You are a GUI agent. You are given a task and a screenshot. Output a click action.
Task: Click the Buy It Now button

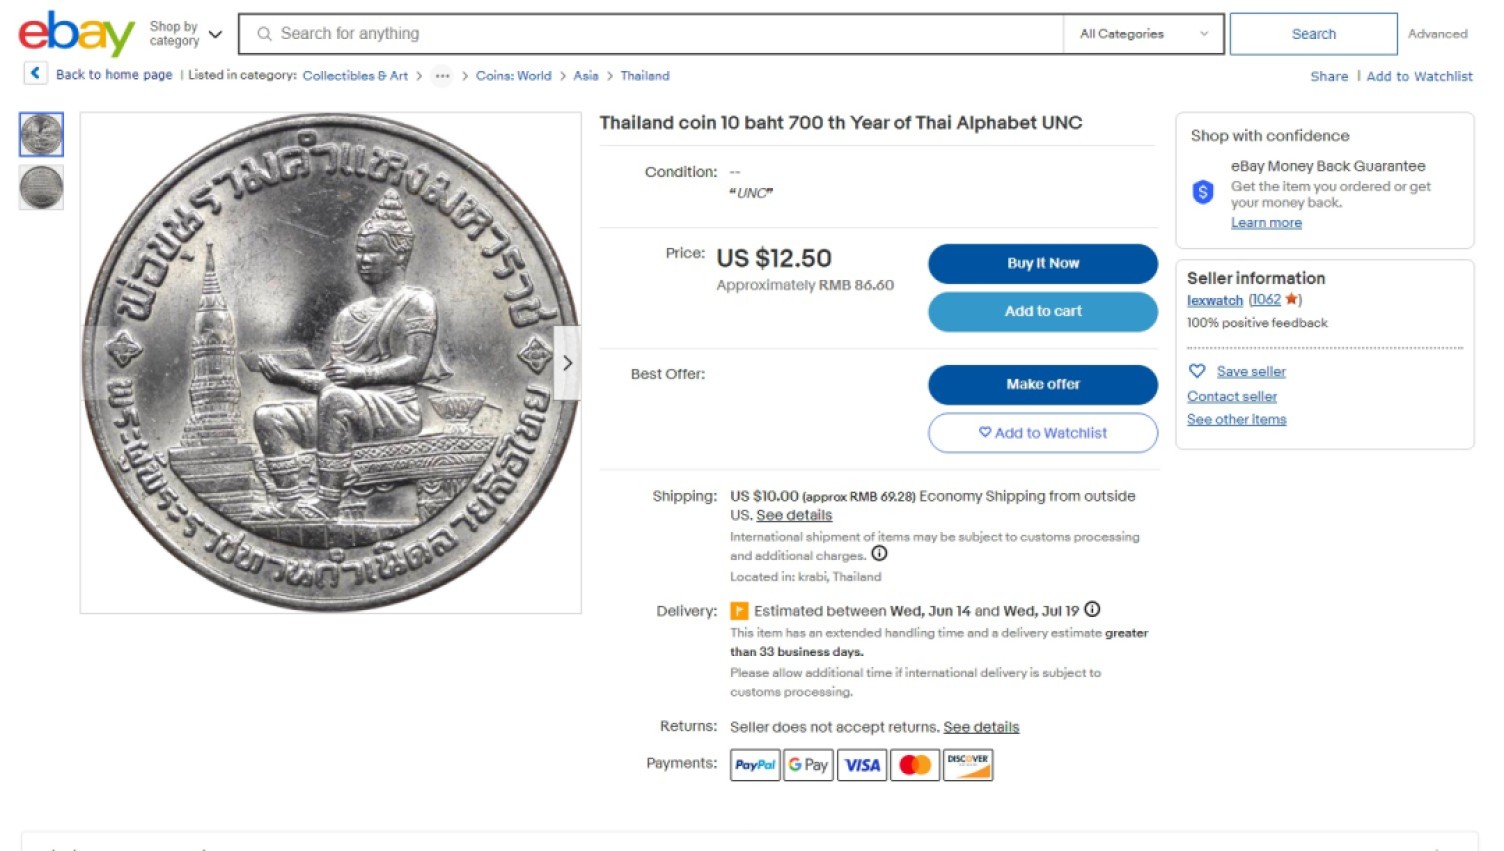click(x=1043, y=263)
